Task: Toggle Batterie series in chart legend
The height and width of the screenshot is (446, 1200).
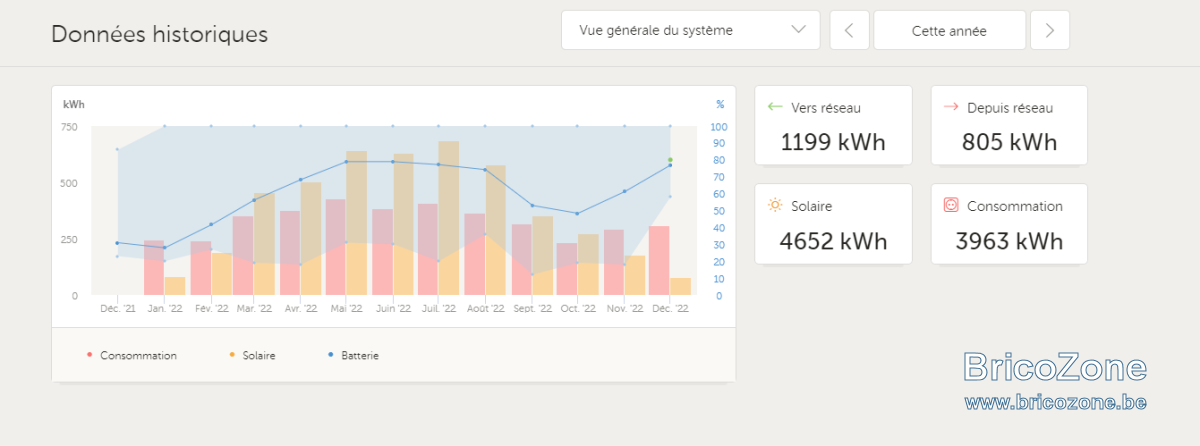Action: pyautogui.click(x=353, y=355)
